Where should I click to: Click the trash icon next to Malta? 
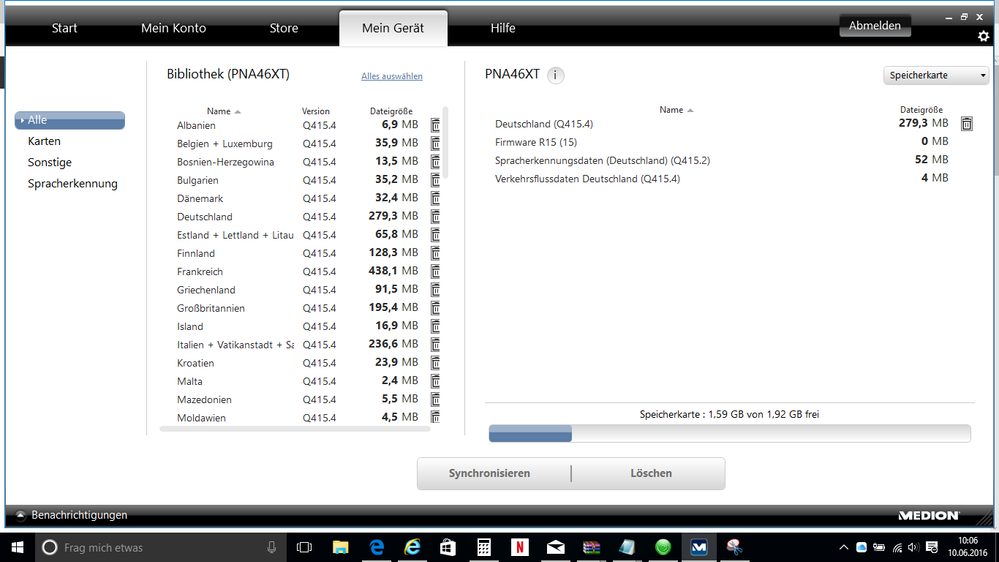tap(435, 381)
